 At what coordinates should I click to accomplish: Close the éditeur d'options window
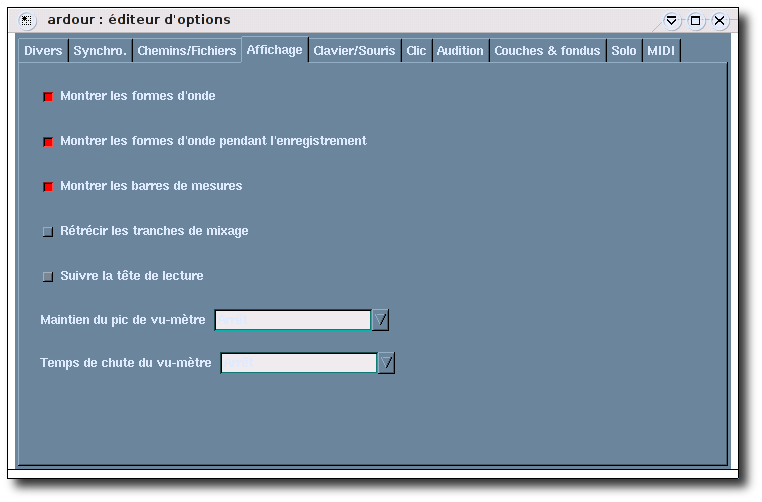click(x=719, y=20)
